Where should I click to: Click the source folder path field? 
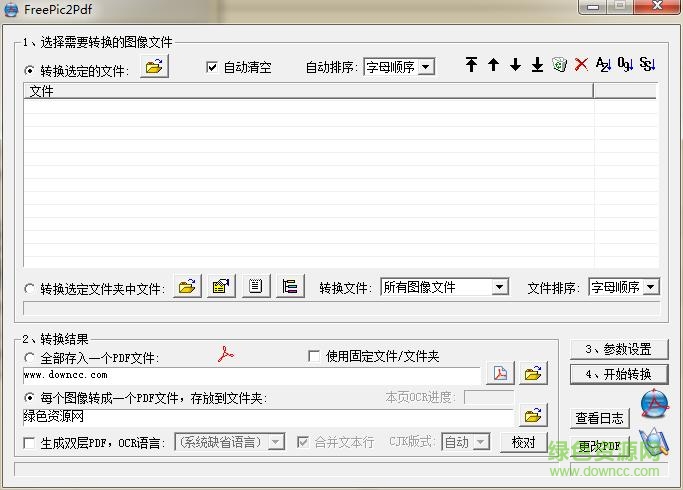[341, 308]
